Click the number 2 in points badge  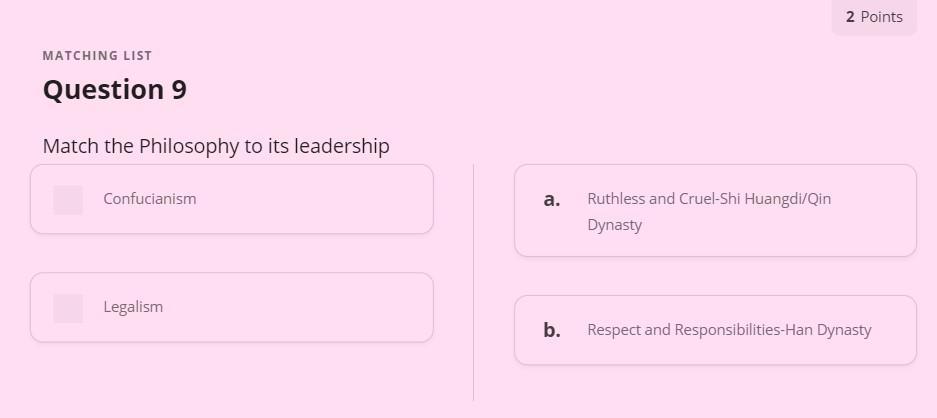(850, 17)
